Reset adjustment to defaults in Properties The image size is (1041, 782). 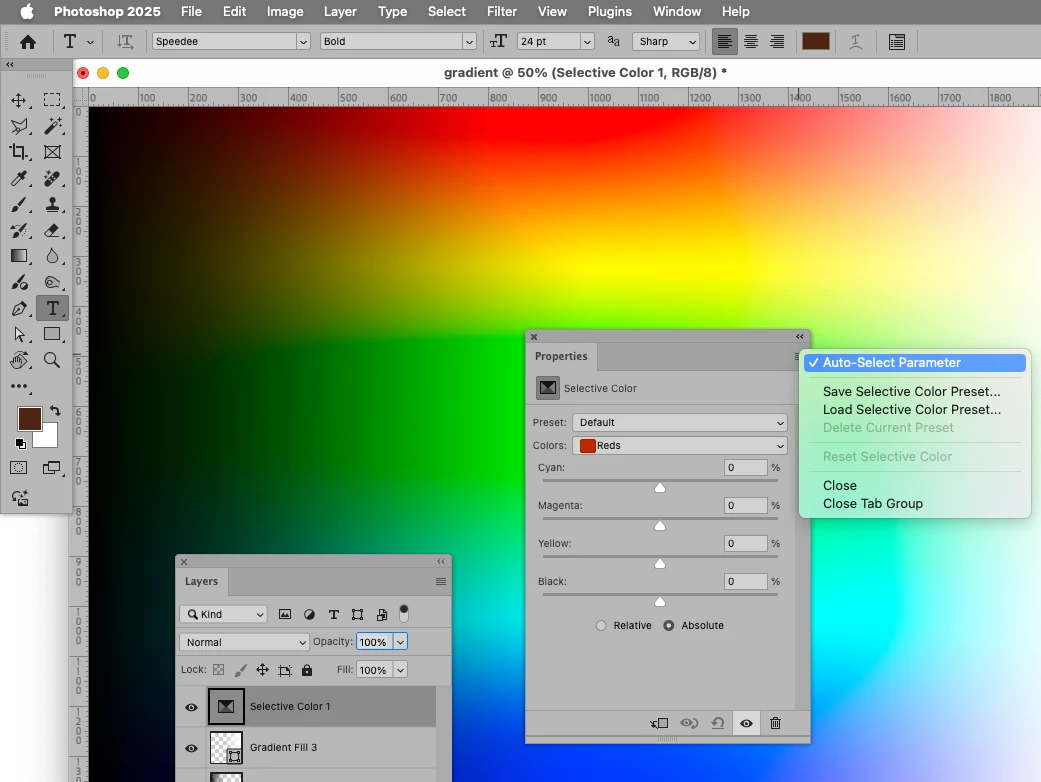718,723
